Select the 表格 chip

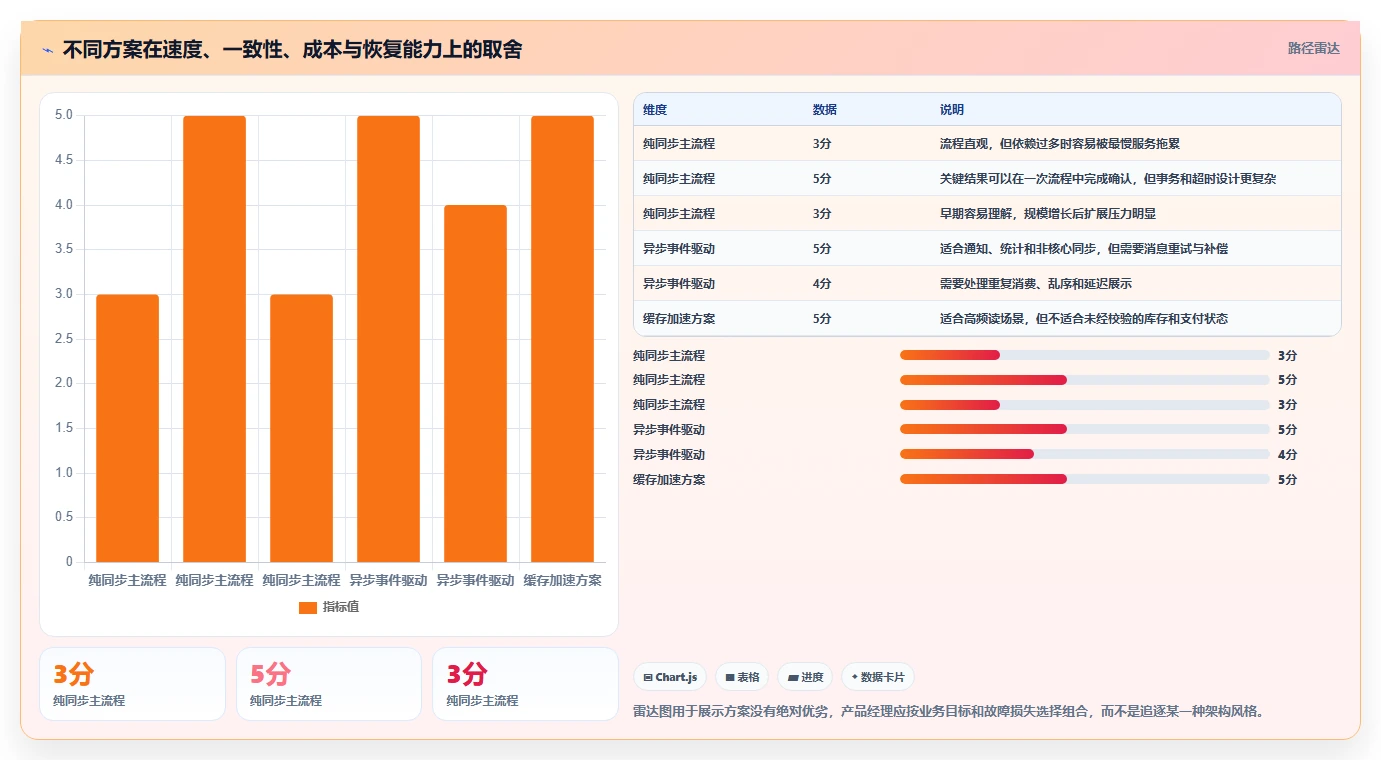[743, 677]
